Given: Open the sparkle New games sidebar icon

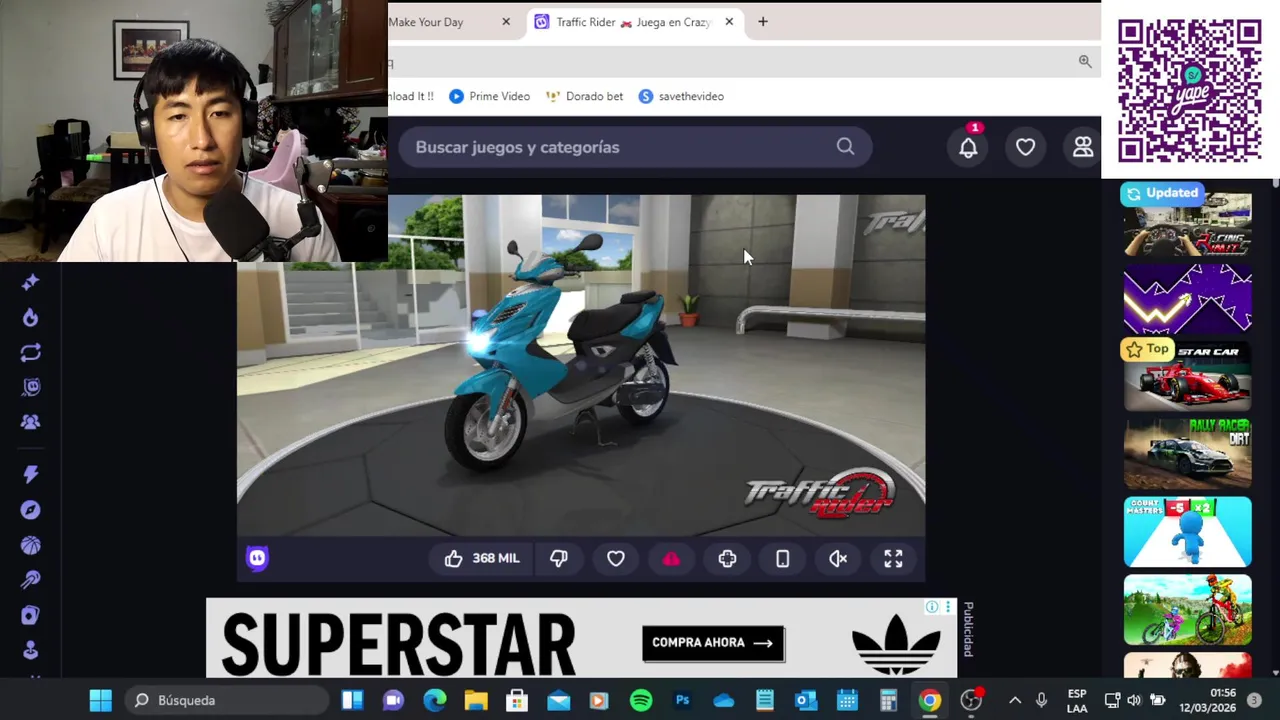Looking at the screenshot, I should point(30,283).
